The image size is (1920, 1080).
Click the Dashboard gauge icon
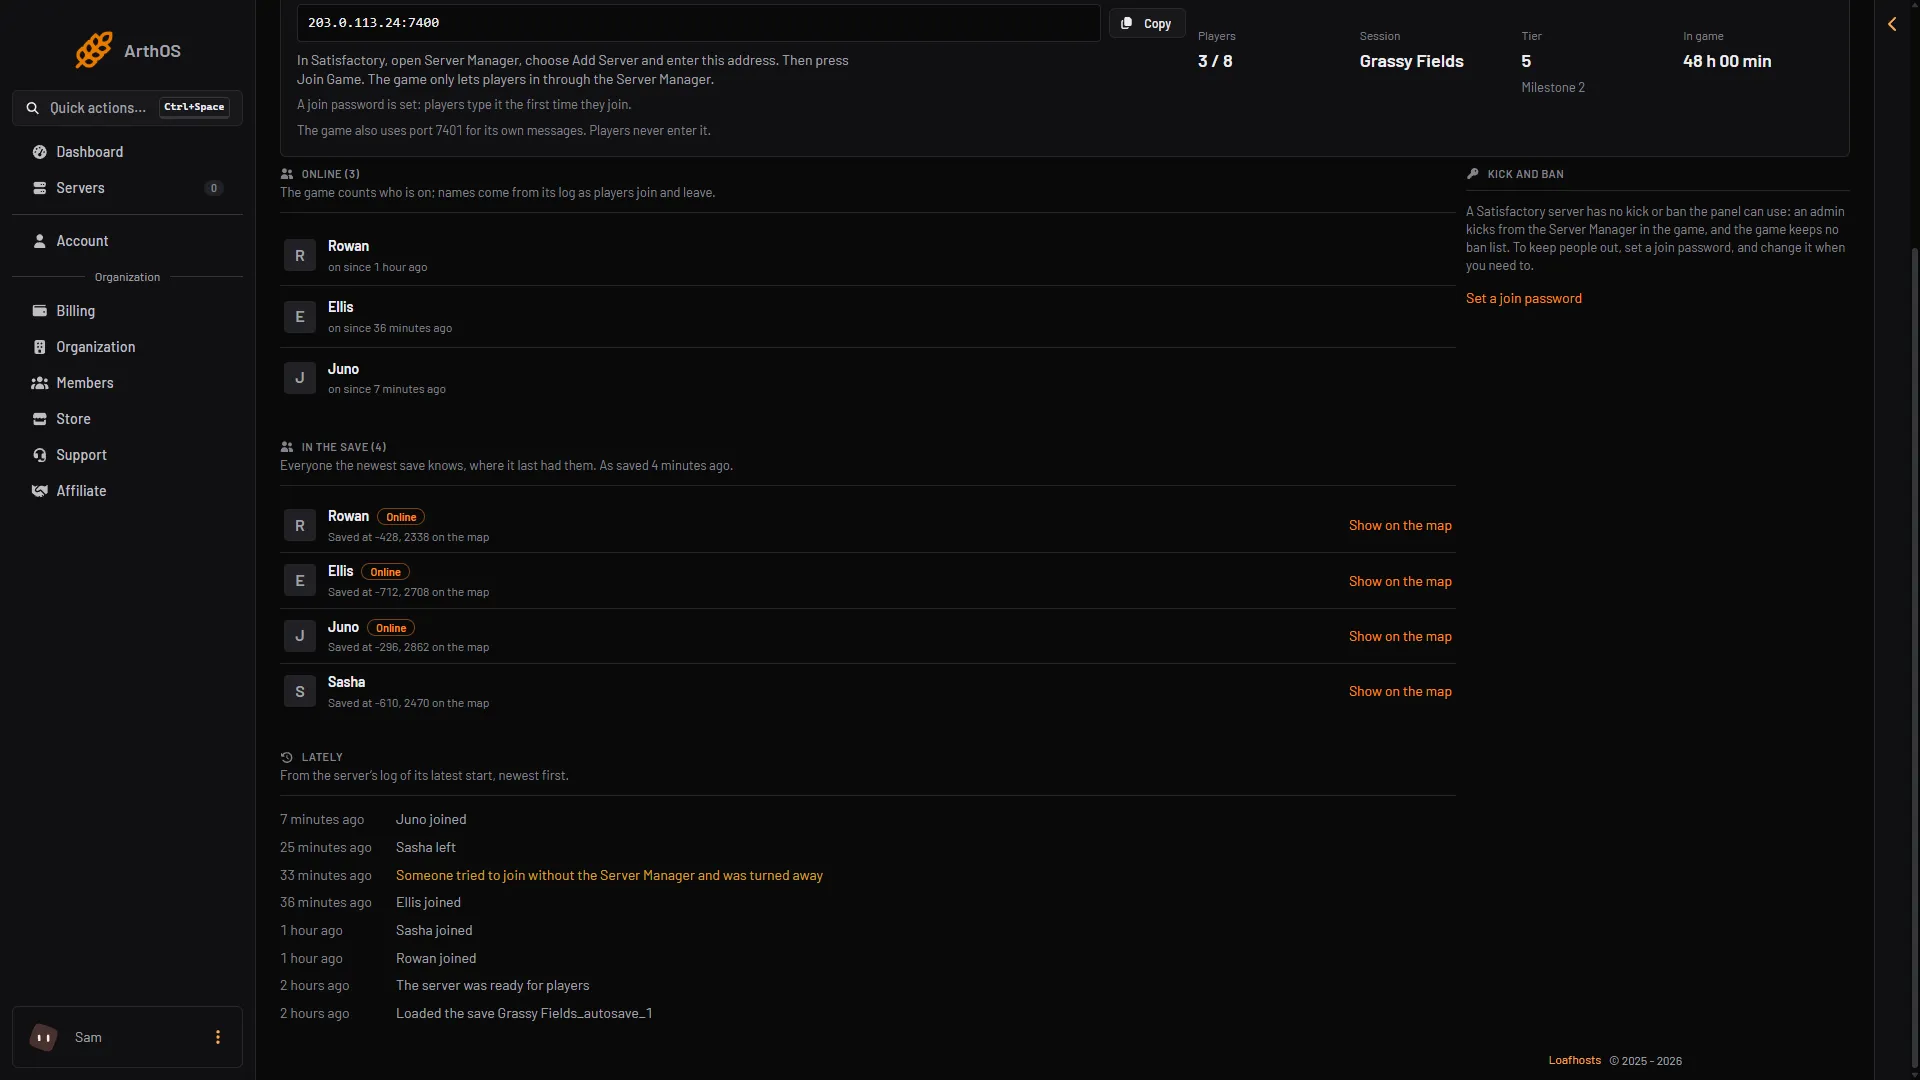pos(40,152)
